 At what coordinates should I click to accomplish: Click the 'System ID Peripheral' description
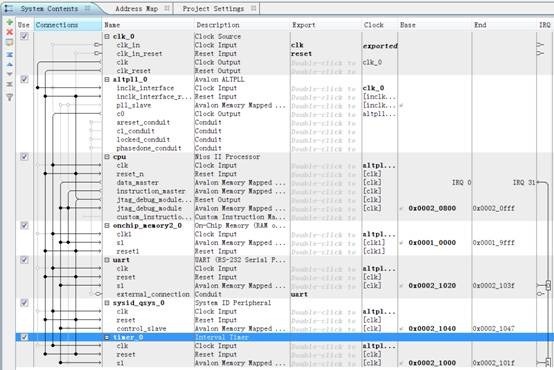coord(233,303)
